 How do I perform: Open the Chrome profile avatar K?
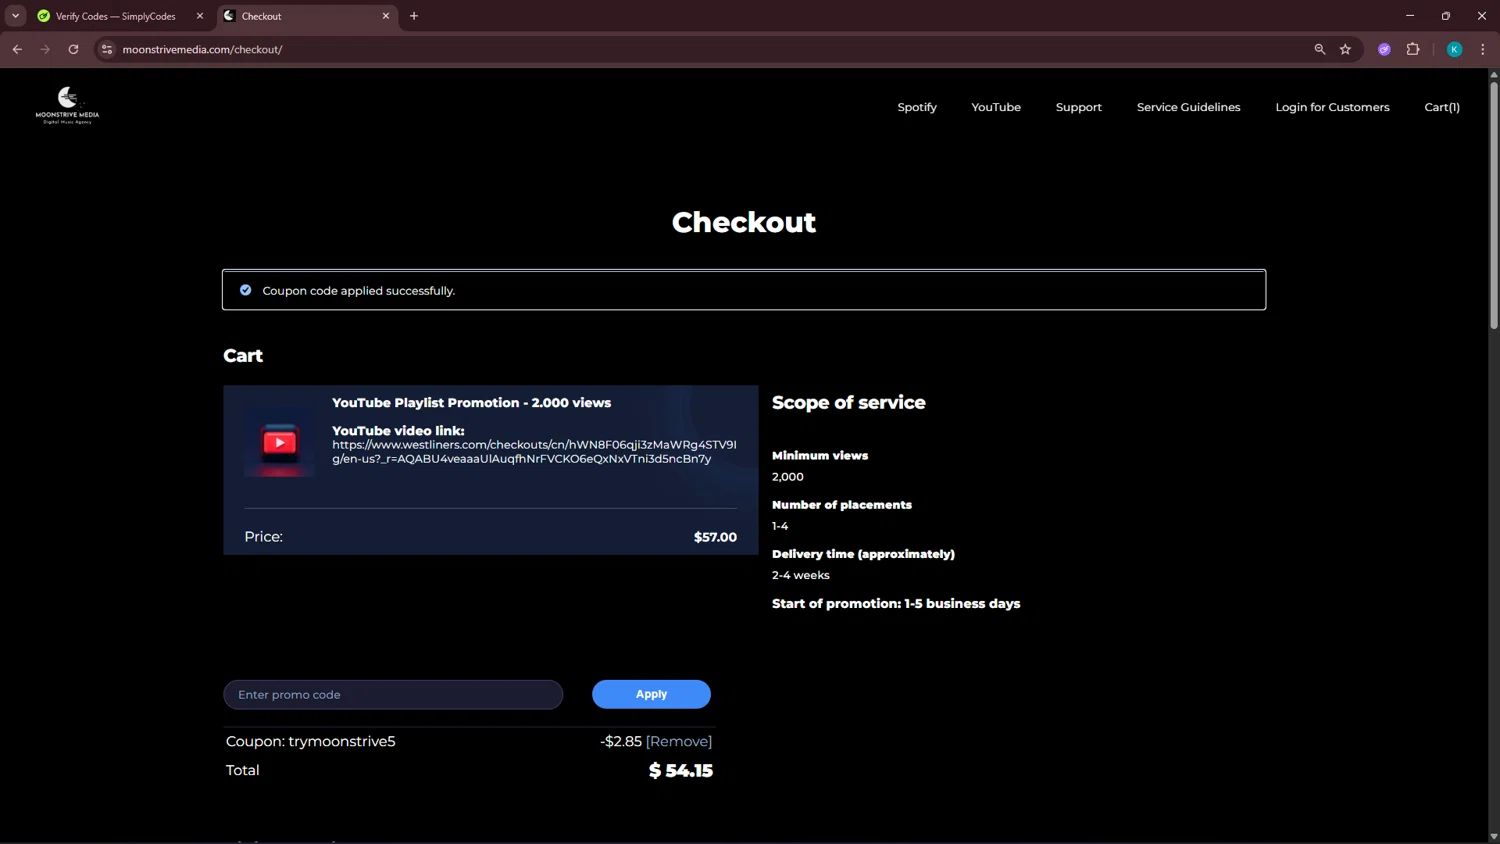tap(1455, 49)
